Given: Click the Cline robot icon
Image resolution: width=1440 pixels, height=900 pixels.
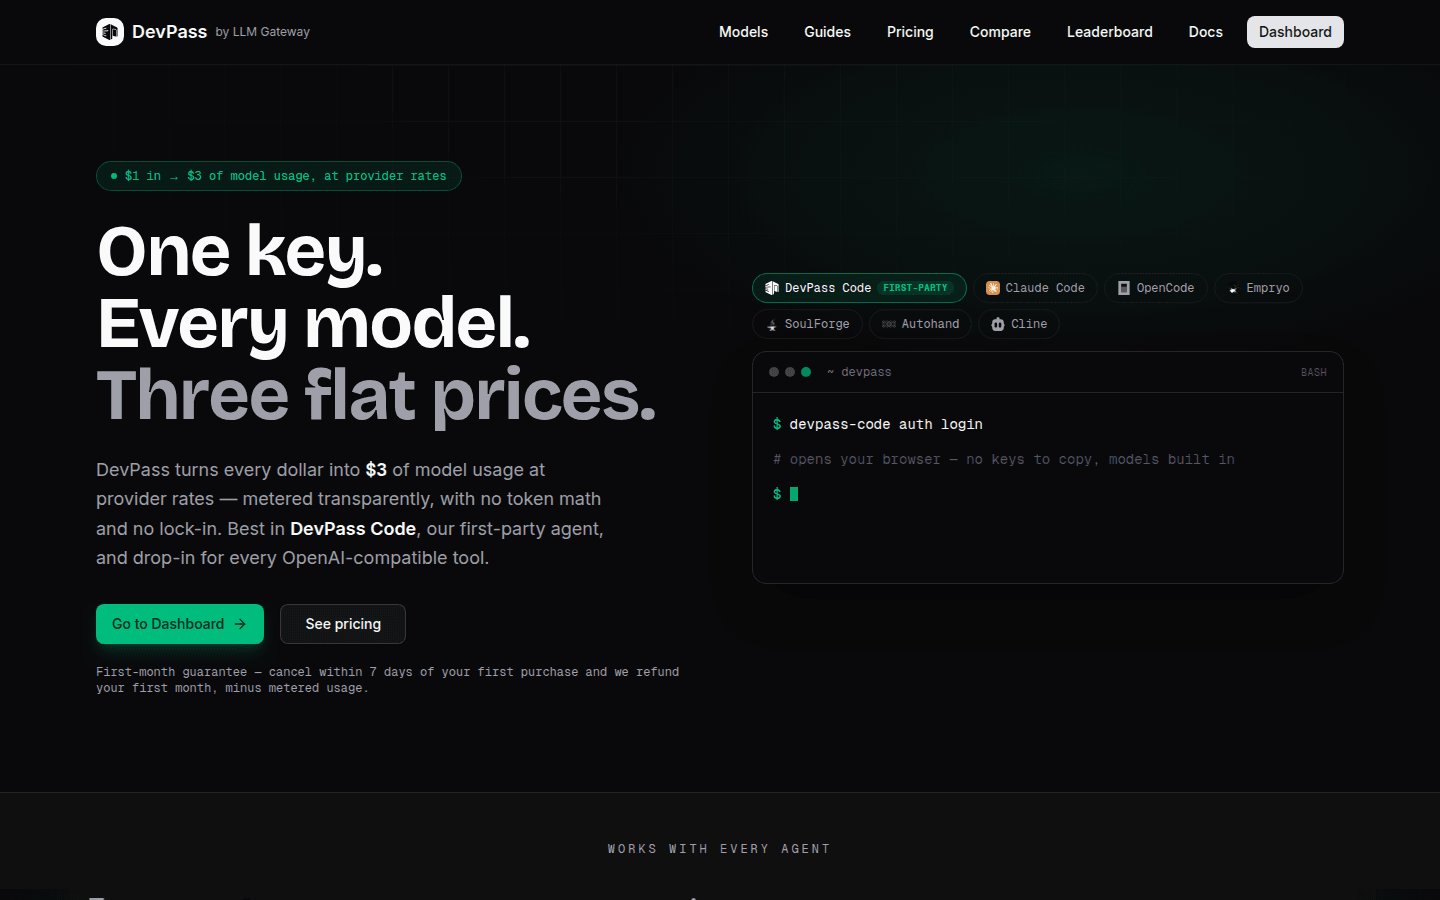Looking at the screenshot, I should (x=998, y=324).
